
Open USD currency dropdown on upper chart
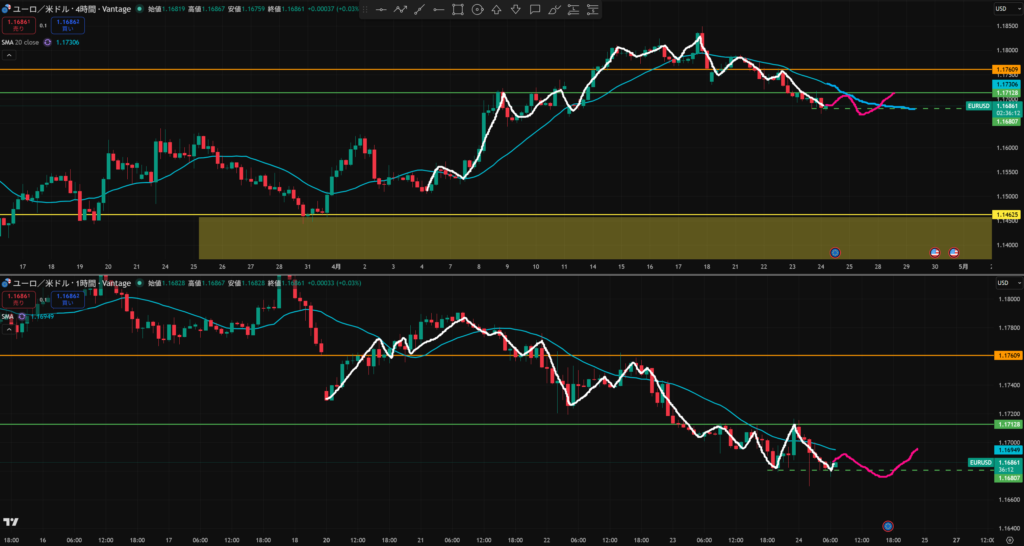(x=1000, y=10)
